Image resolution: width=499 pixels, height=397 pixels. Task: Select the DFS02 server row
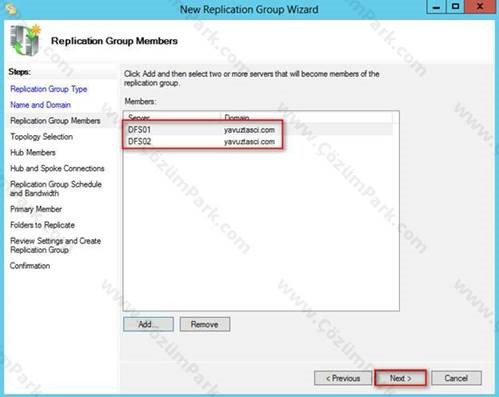pyautogui.click(x=258, y=142)
